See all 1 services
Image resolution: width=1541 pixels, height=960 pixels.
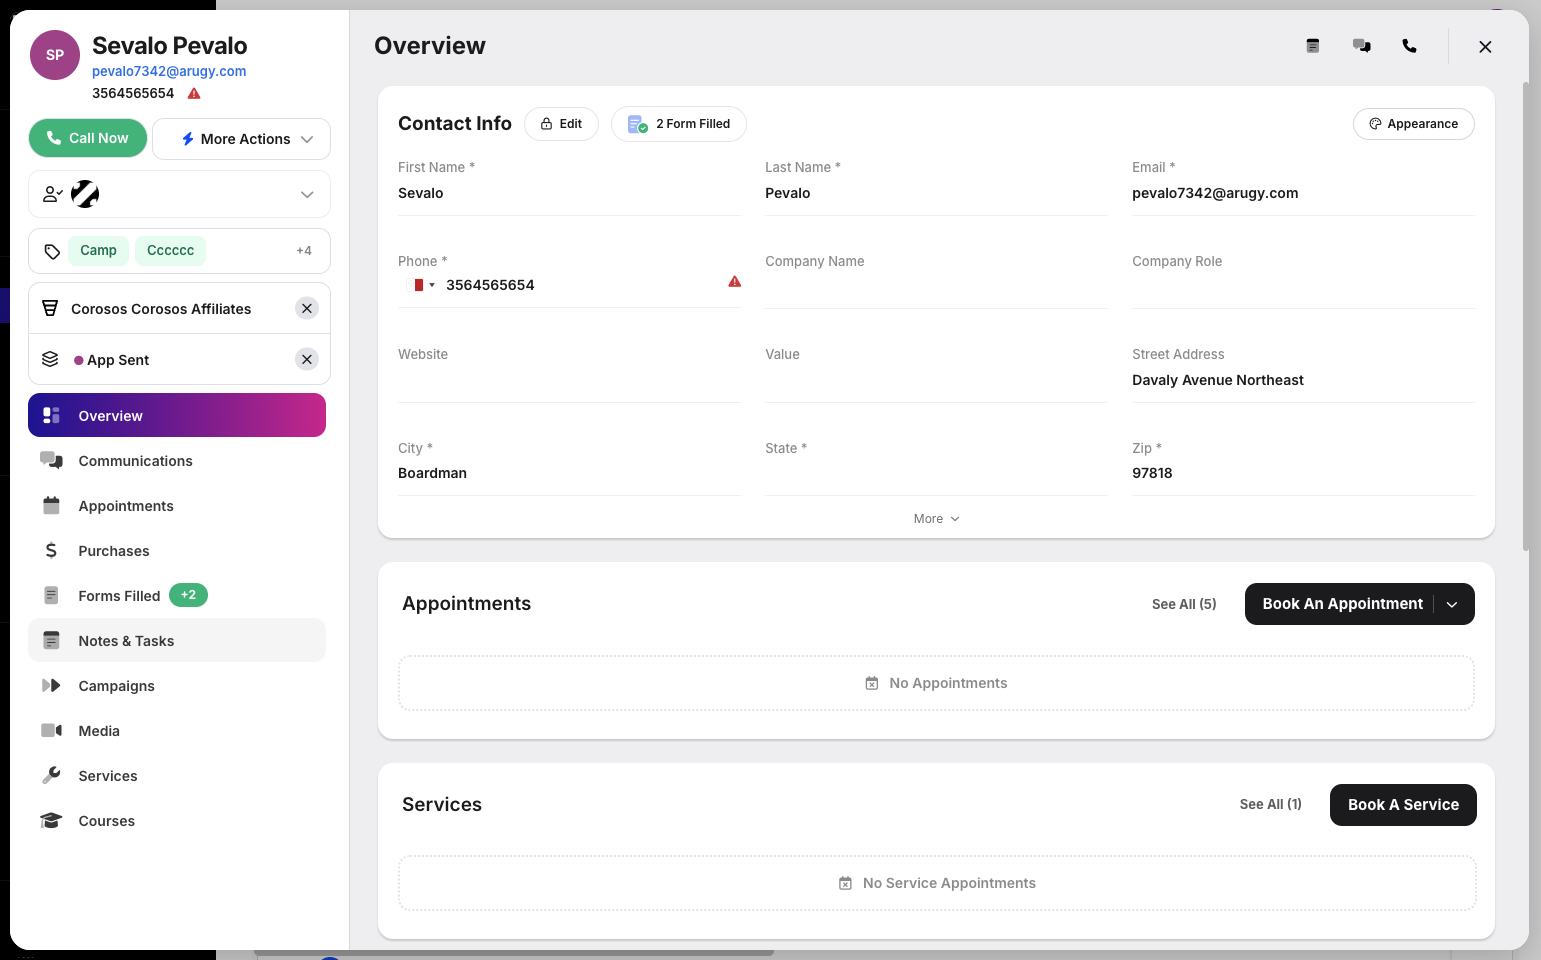(1271, 804)
